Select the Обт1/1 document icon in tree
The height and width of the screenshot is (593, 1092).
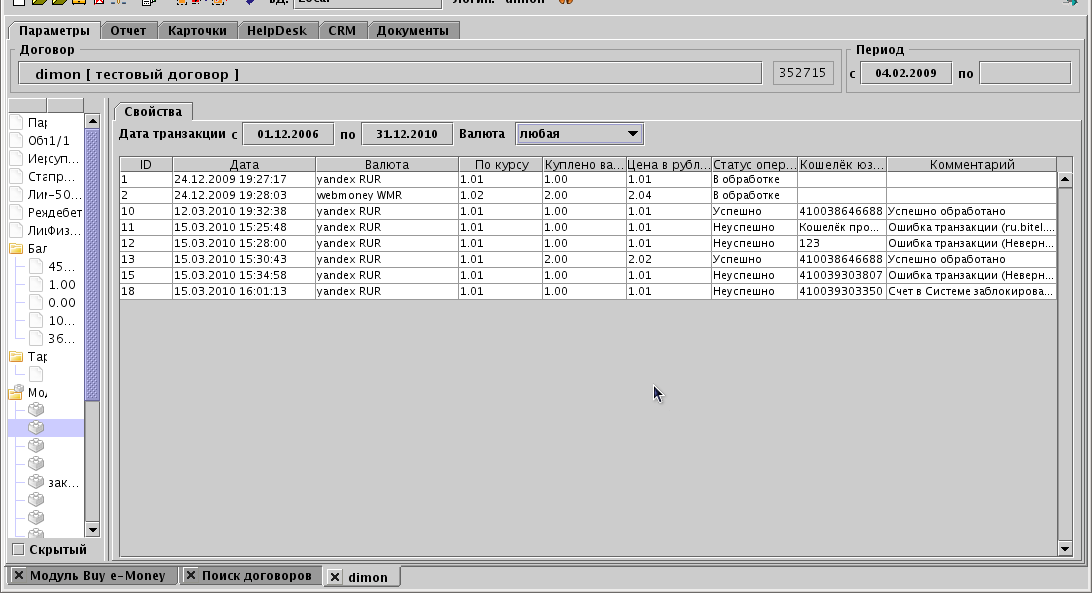coord(17,140)
